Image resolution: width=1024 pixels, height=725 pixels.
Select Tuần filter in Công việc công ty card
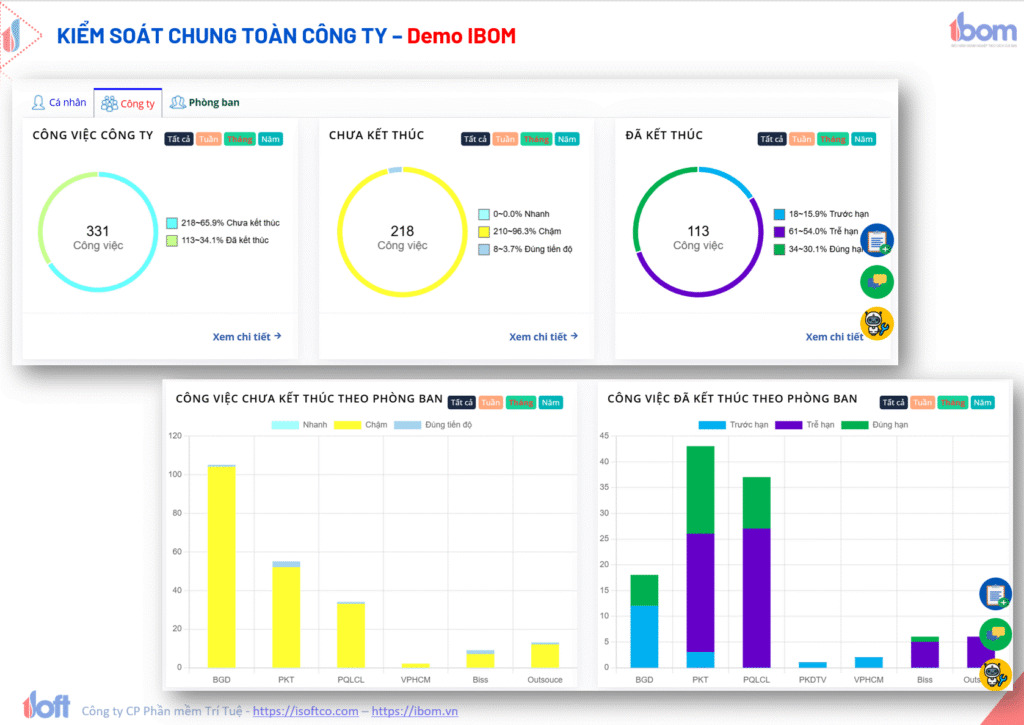point(208,139)
